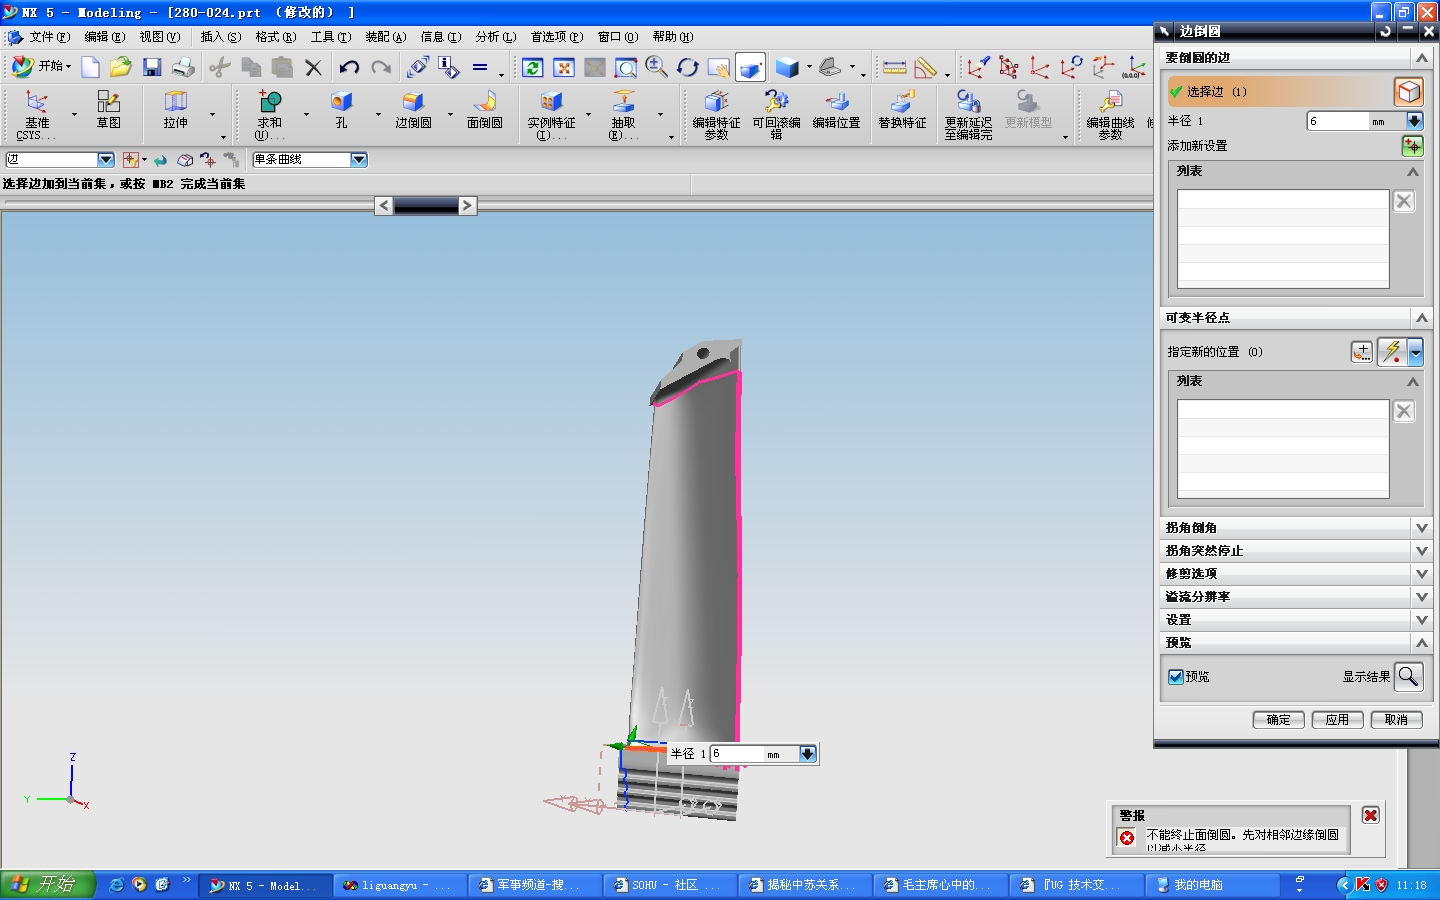
Task: Open the 帮助(H) menu
Action: click(x=673, y=37)
